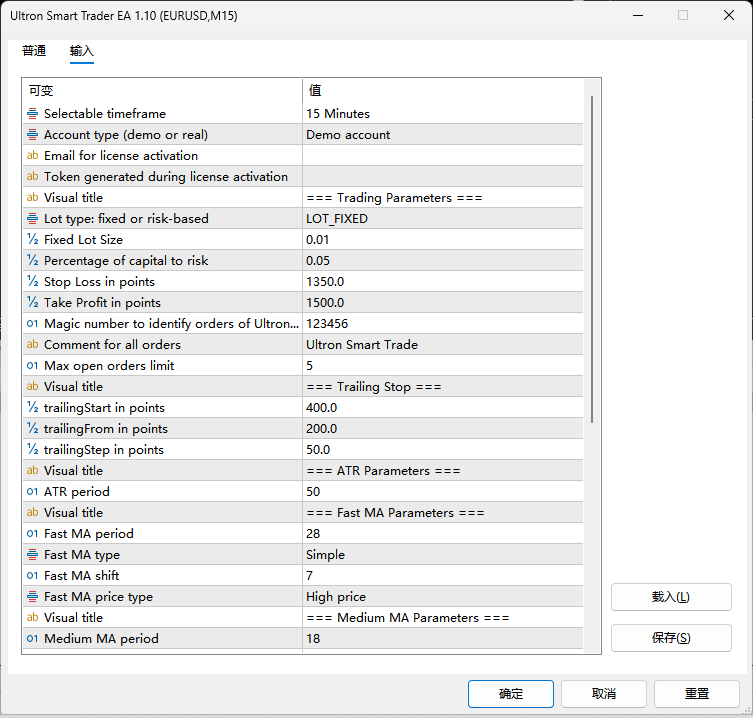Select the '=== Medium MA Parameters ===' value
The height and width of the screenshot is (718, 753).
pyautogui.click(x=443, y=618)
